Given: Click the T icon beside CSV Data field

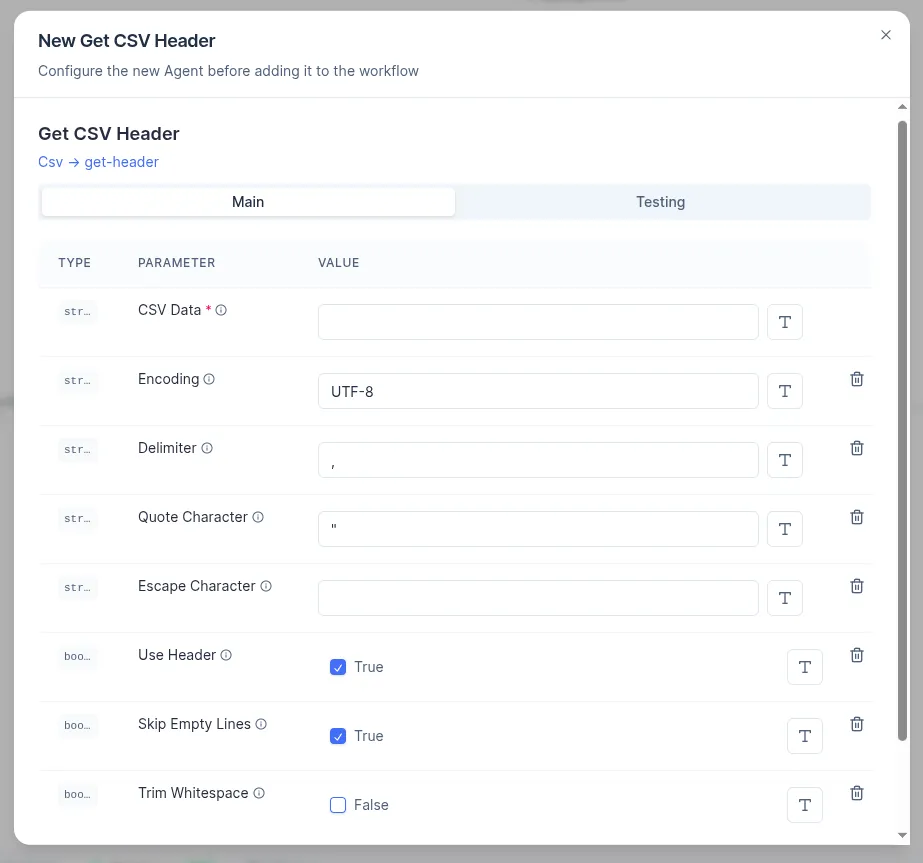Looking at the screenshot, I should pyautogui.click(x=784, y=321).
